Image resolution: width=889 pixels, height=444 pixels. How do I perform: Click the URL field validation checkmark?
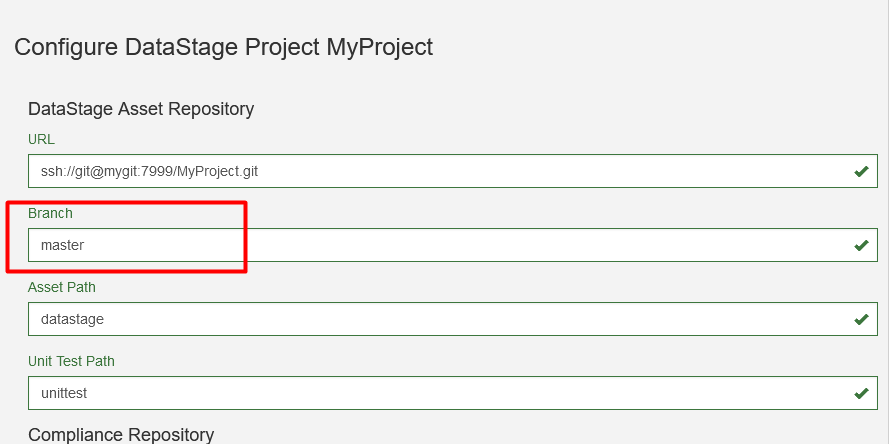[860, 172]
